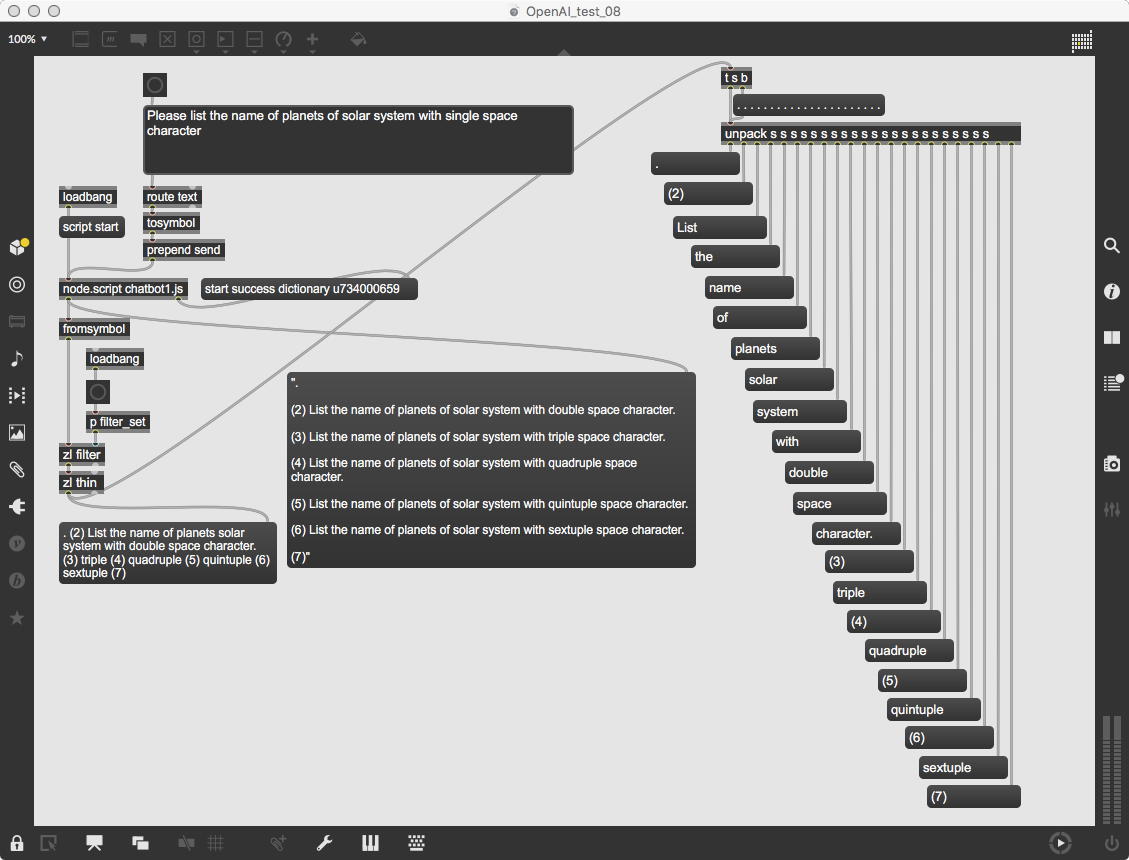
Task: Select the 'zl filter' object
Action: [81, 454]
